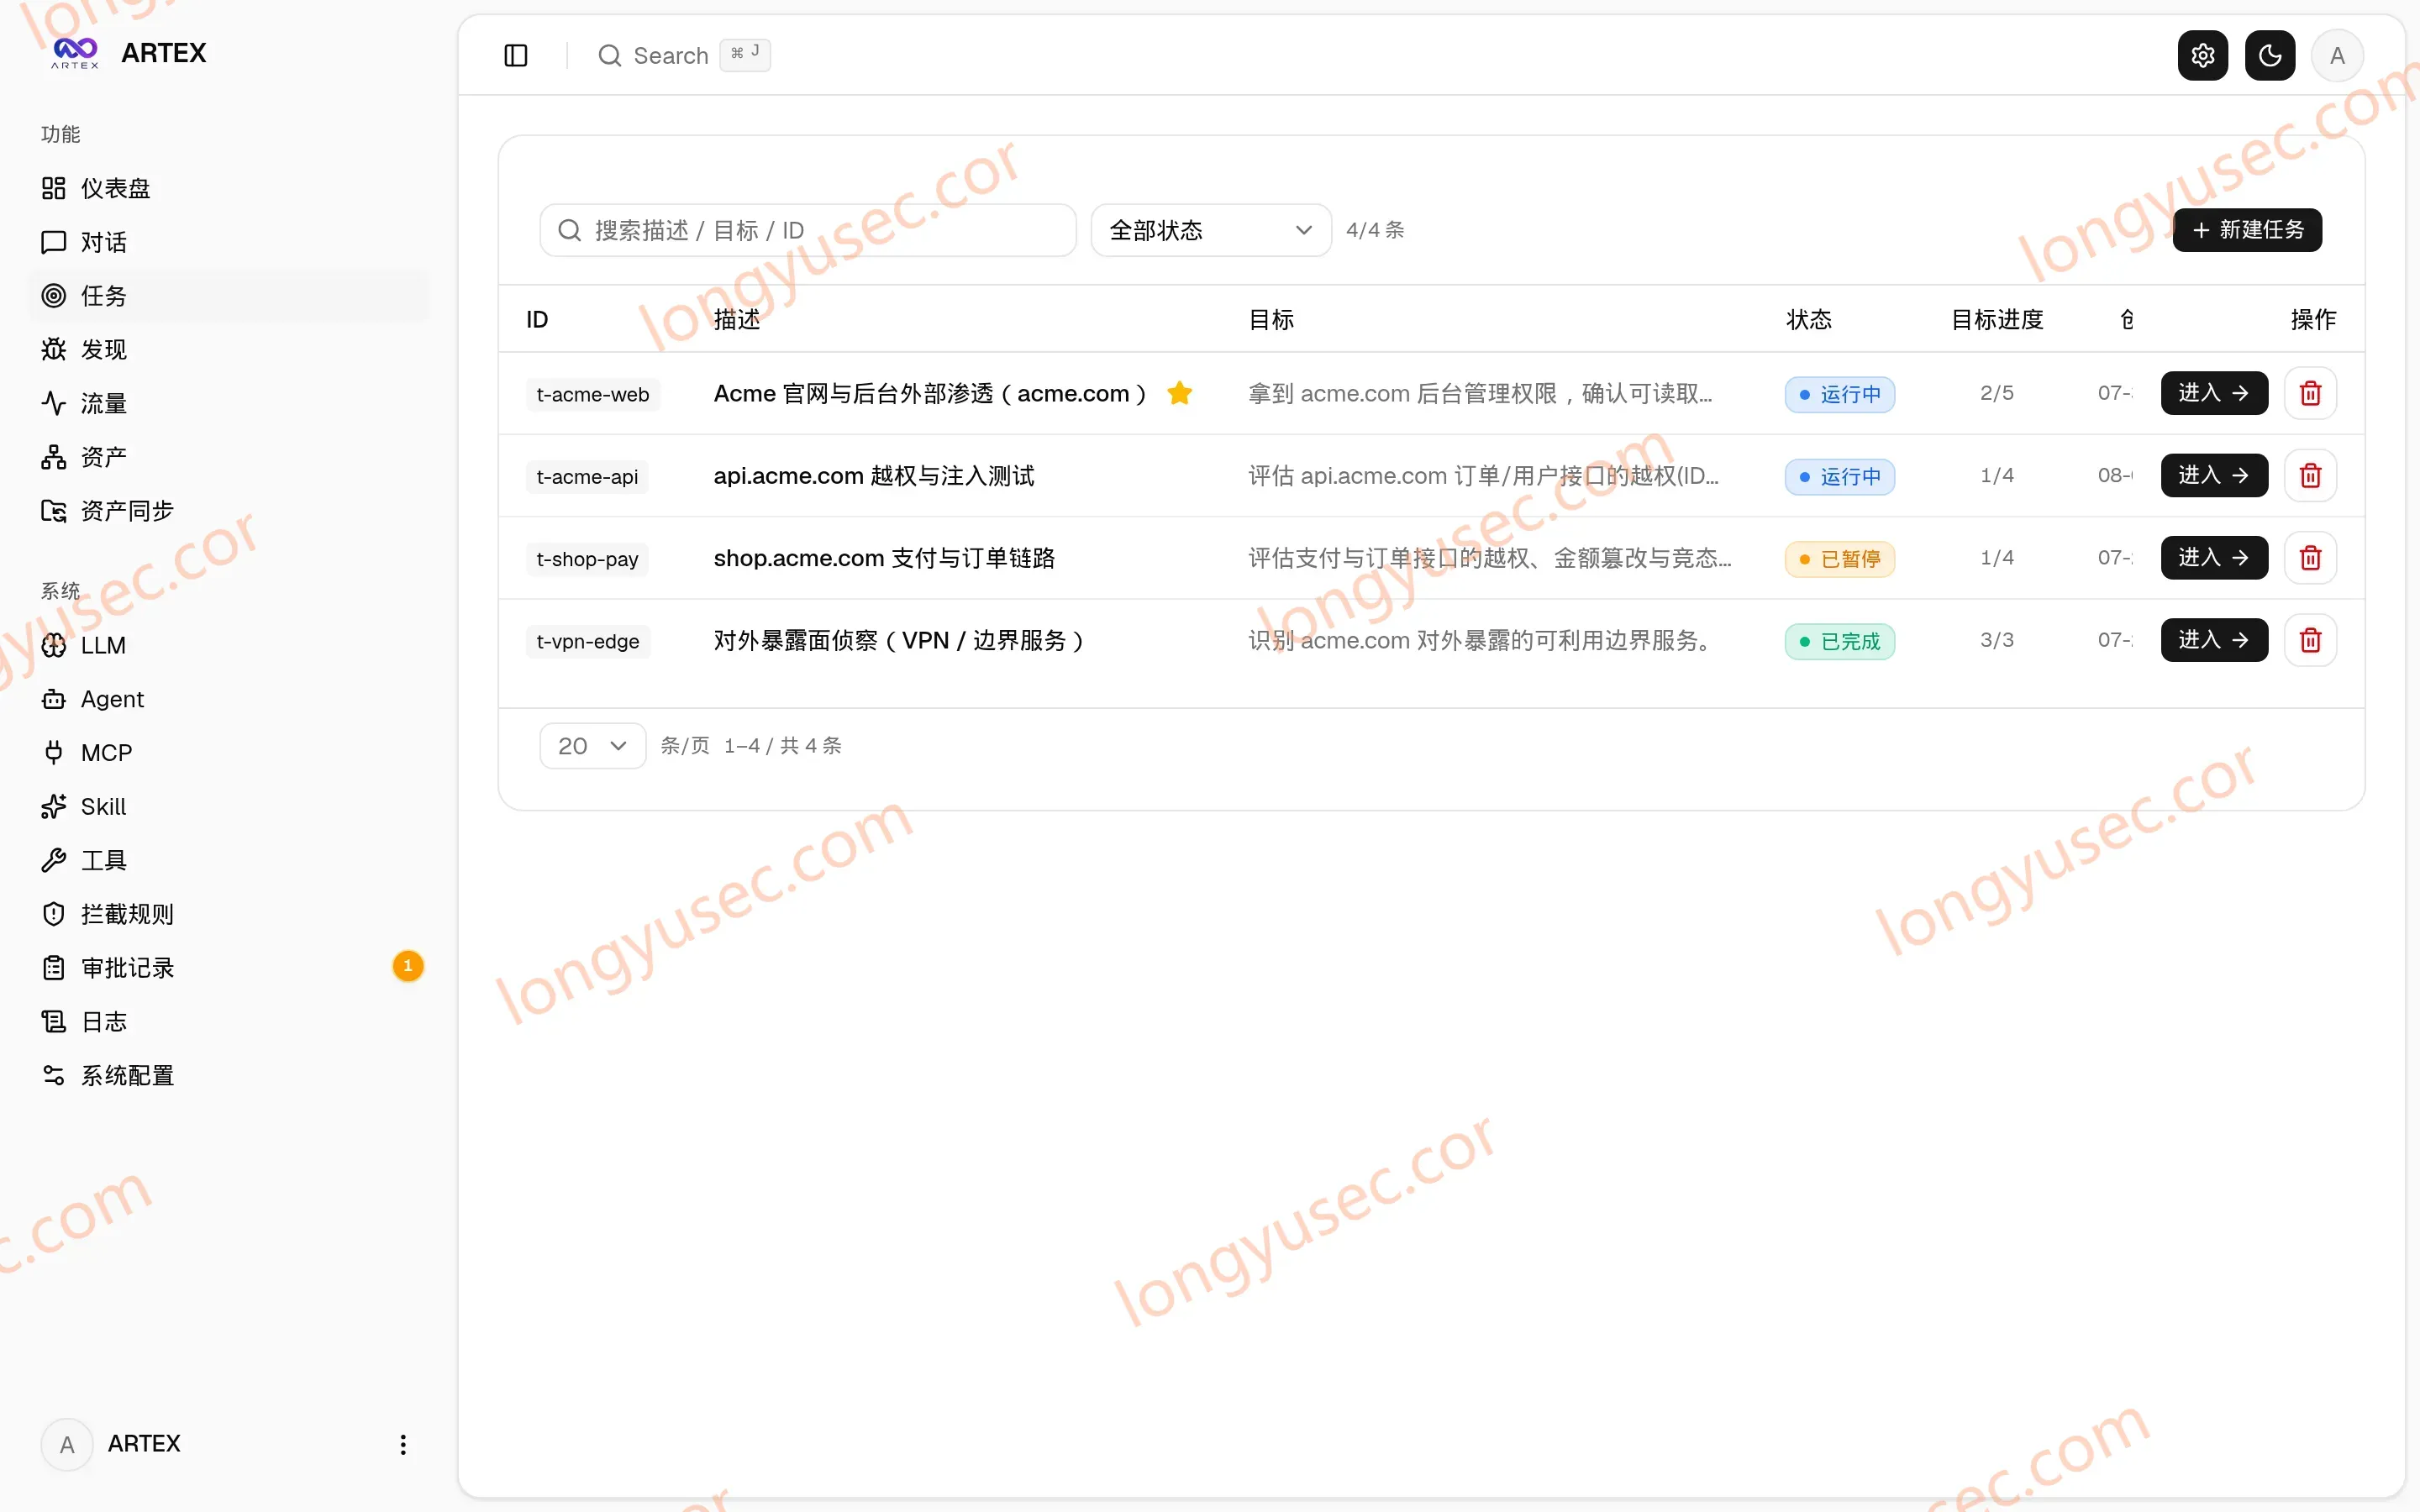Select the 任务 menu item
The image size is (2420, 1512).
click(228, 296)
